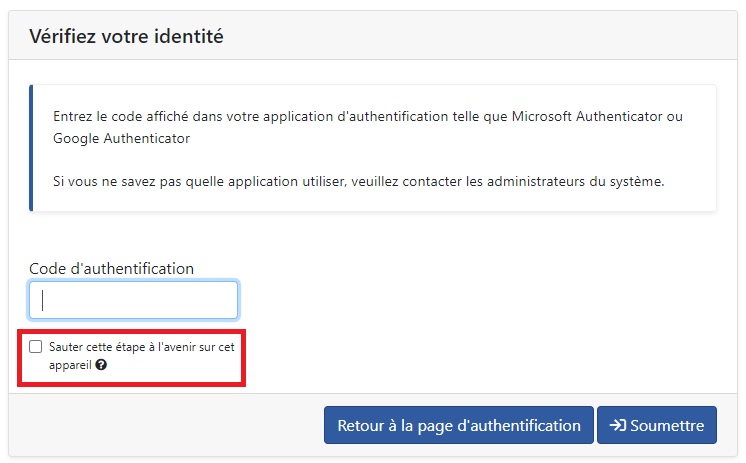The image size is (746, 463).
Task: Click the Si vous ne savez pas sentence
Action: pos(358,181)
